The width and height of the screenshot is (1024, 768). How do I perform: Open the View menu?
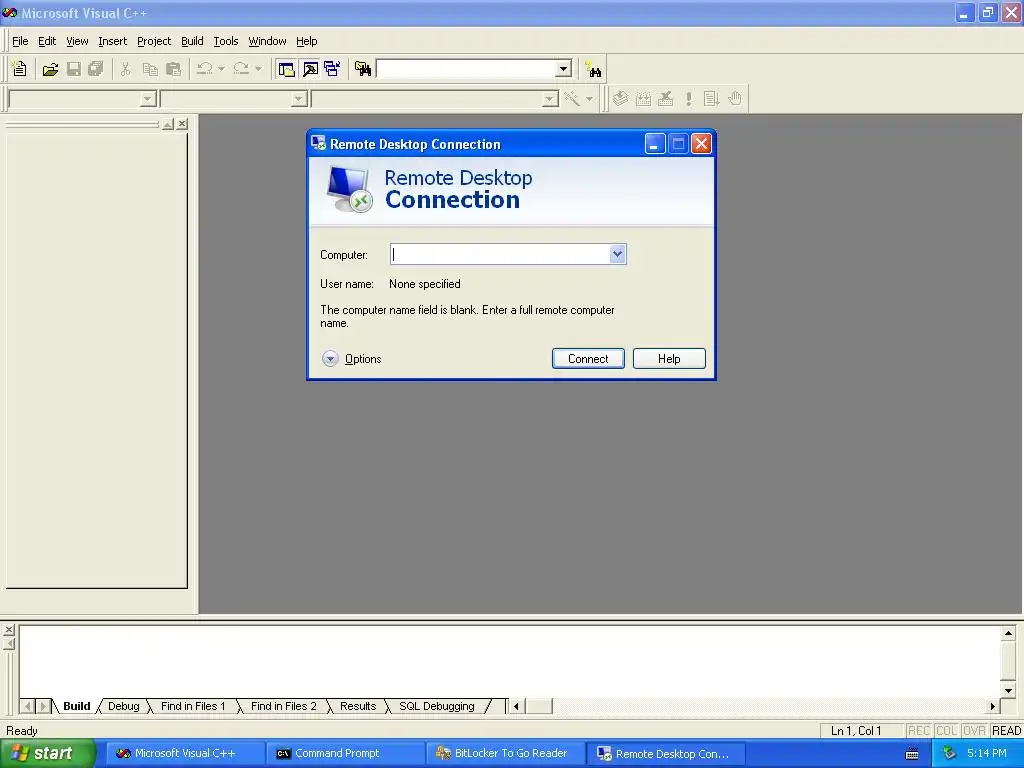(77, 41)
